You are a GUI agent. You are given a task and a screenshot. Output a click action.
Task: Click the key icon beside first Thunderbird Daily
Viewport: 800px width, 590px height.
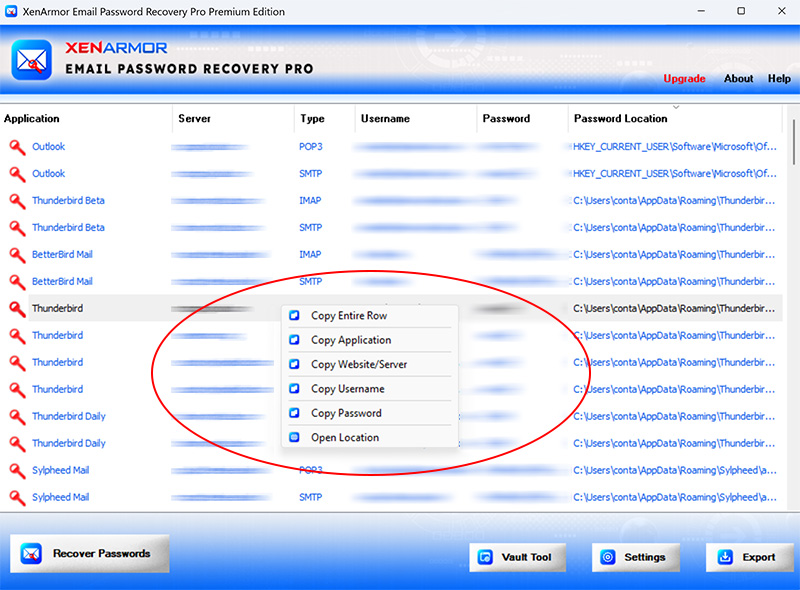[17, 417]
